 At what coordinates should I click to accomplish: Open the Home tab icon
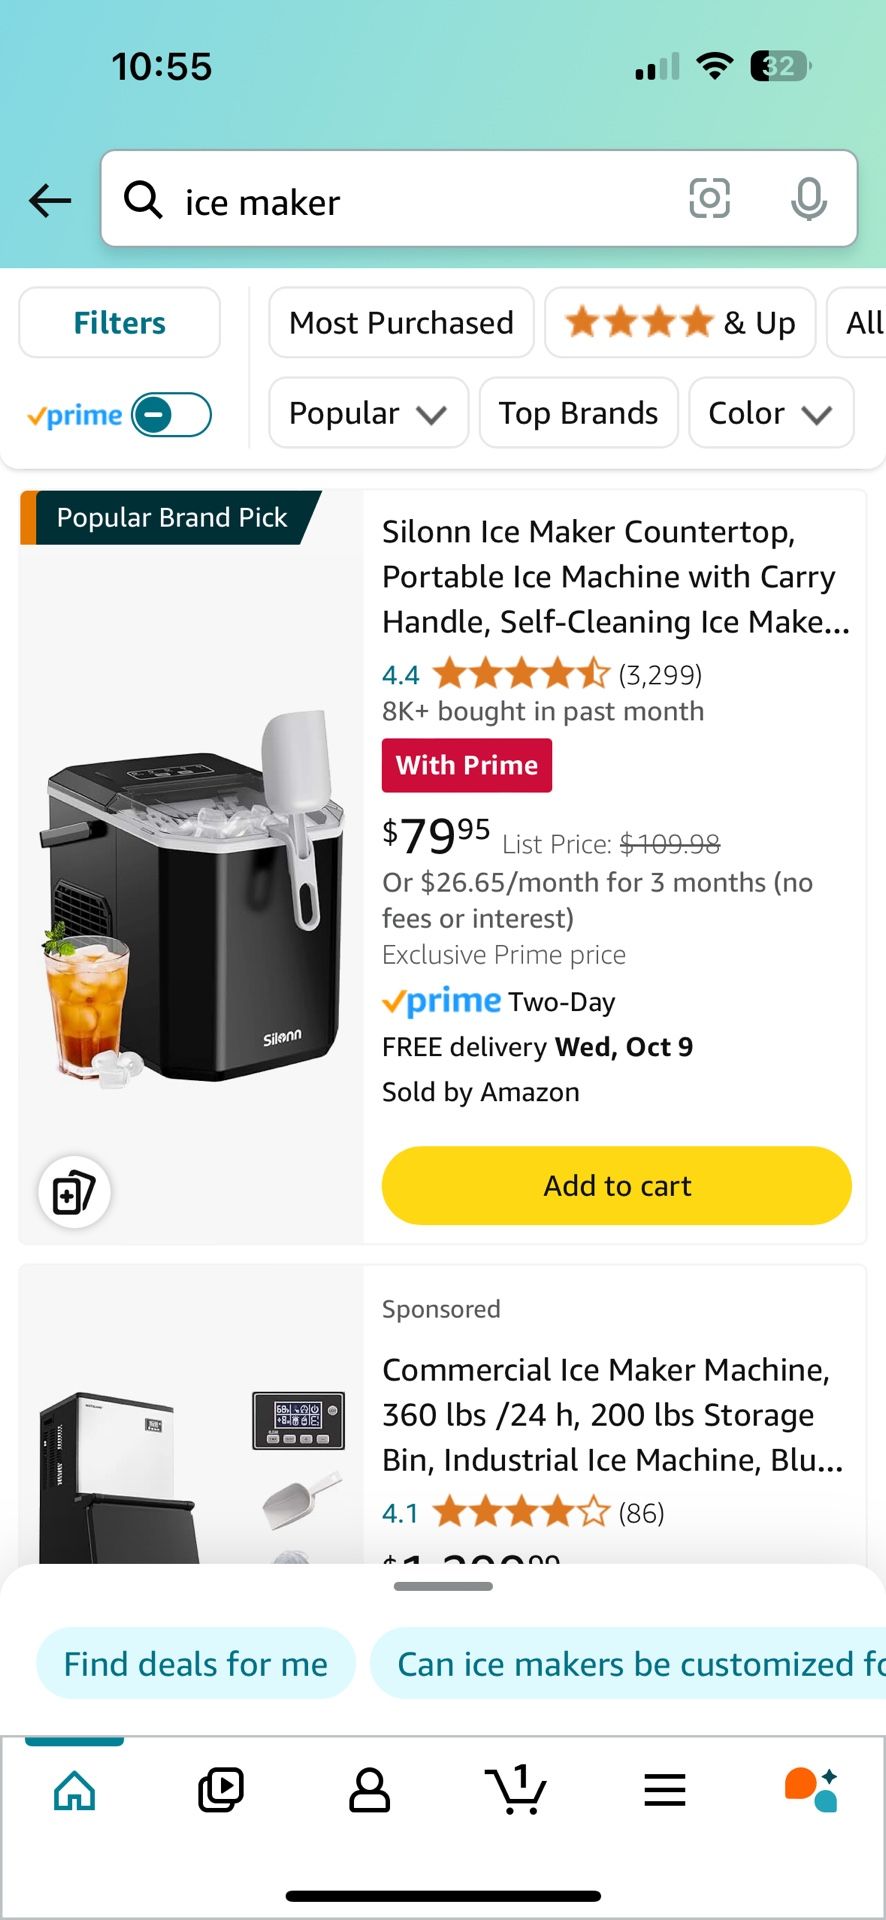tap(75, 1789)
